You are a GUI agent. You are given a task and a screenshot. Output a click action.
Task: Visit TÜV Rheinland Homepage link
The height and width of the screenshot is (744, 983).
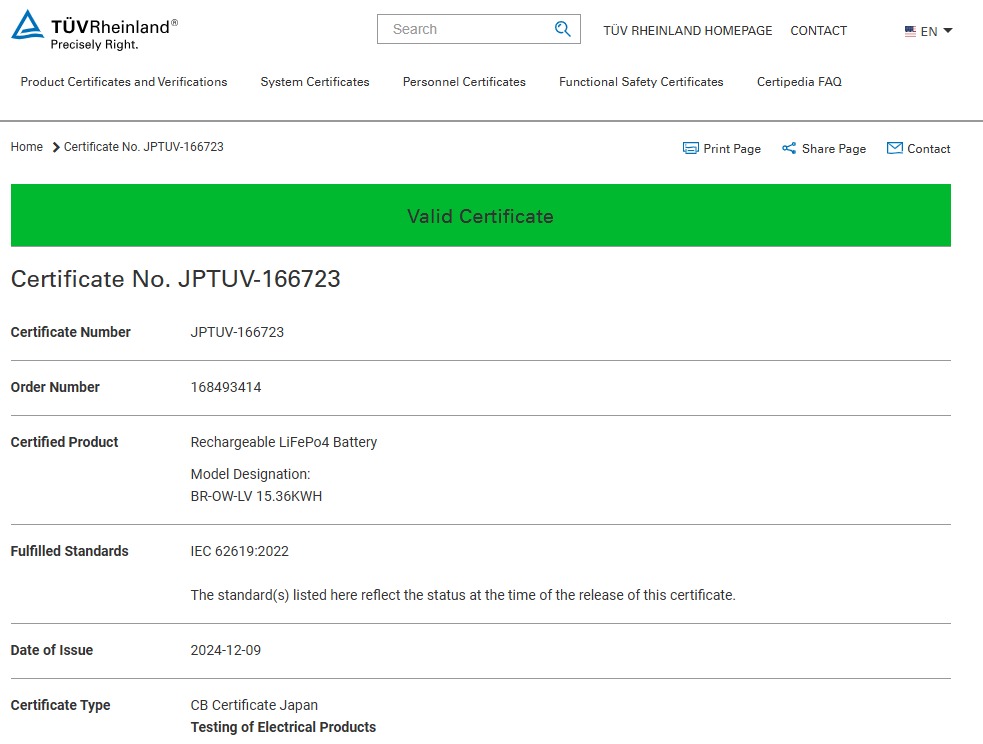[688, 31]
